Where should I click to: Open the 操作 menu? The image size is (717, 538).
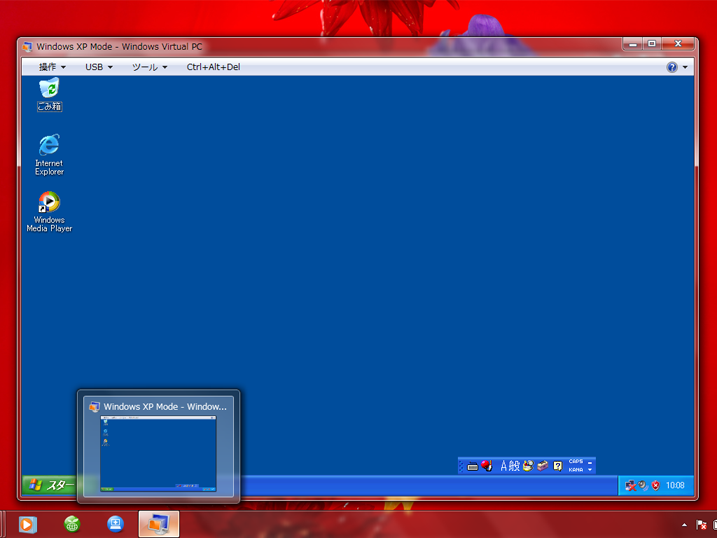52,67
